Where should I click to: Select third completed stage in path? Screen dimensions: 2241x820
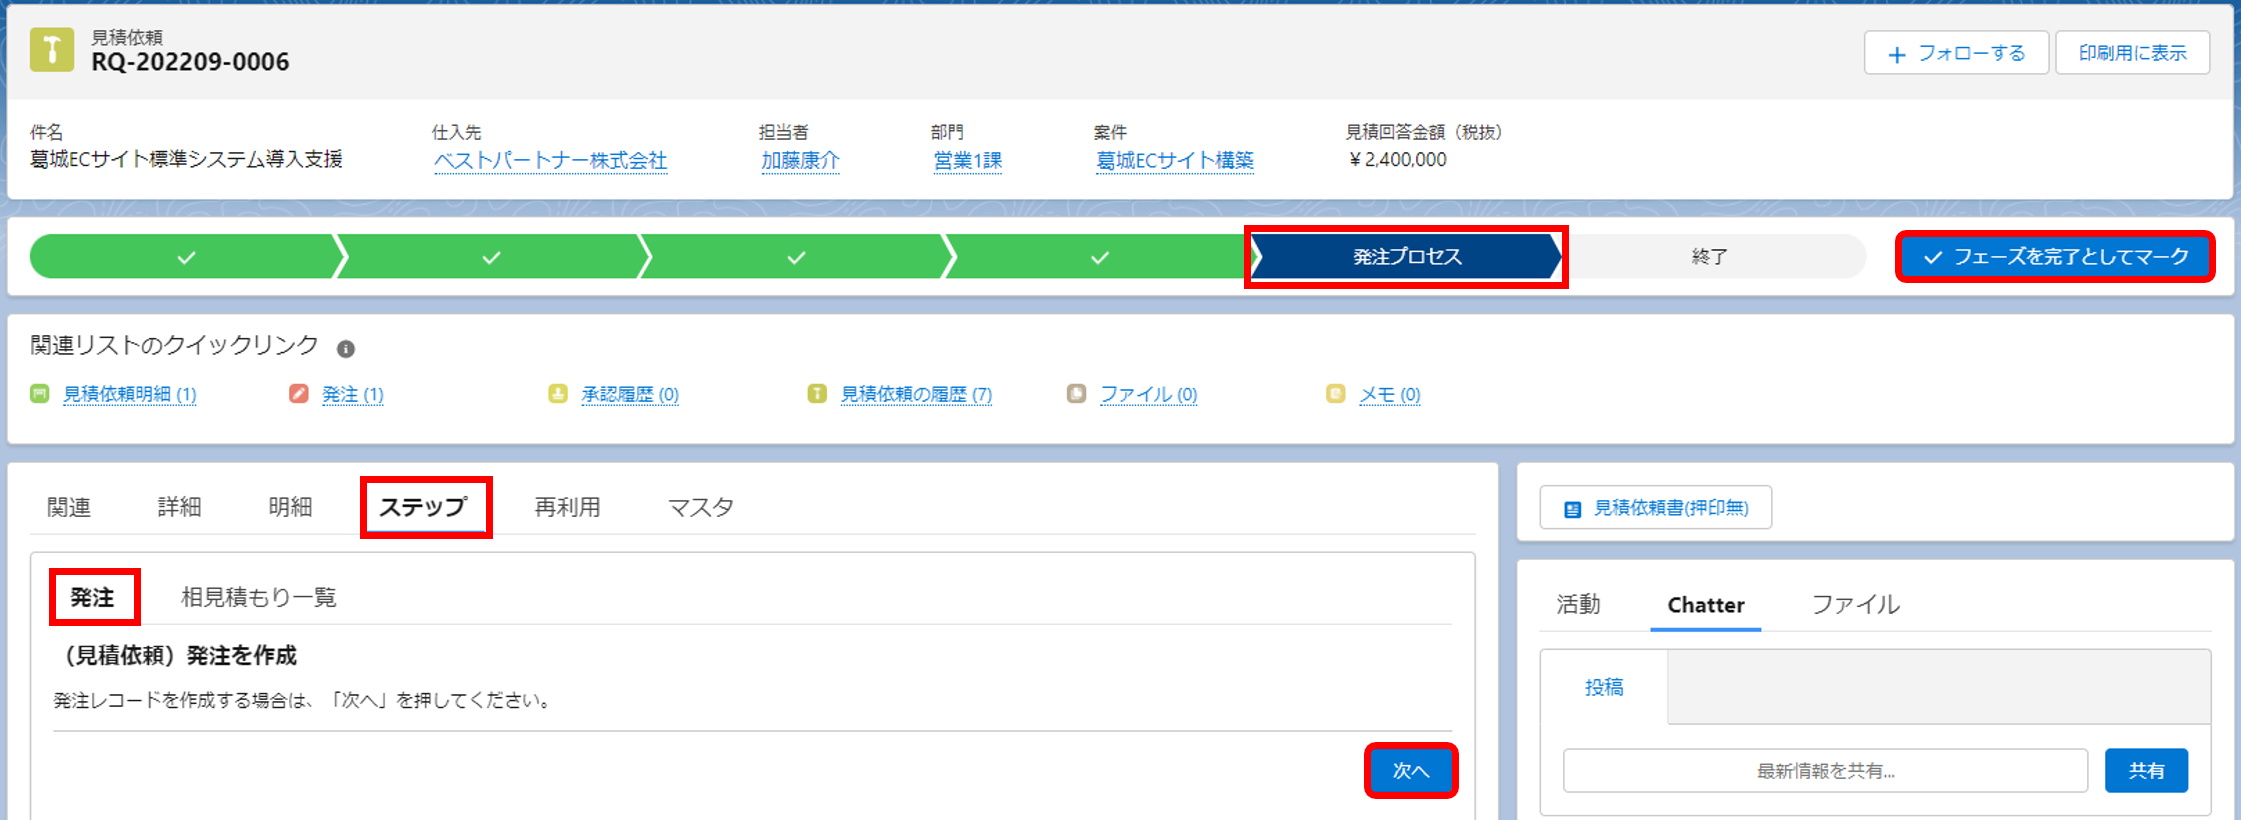796,257
